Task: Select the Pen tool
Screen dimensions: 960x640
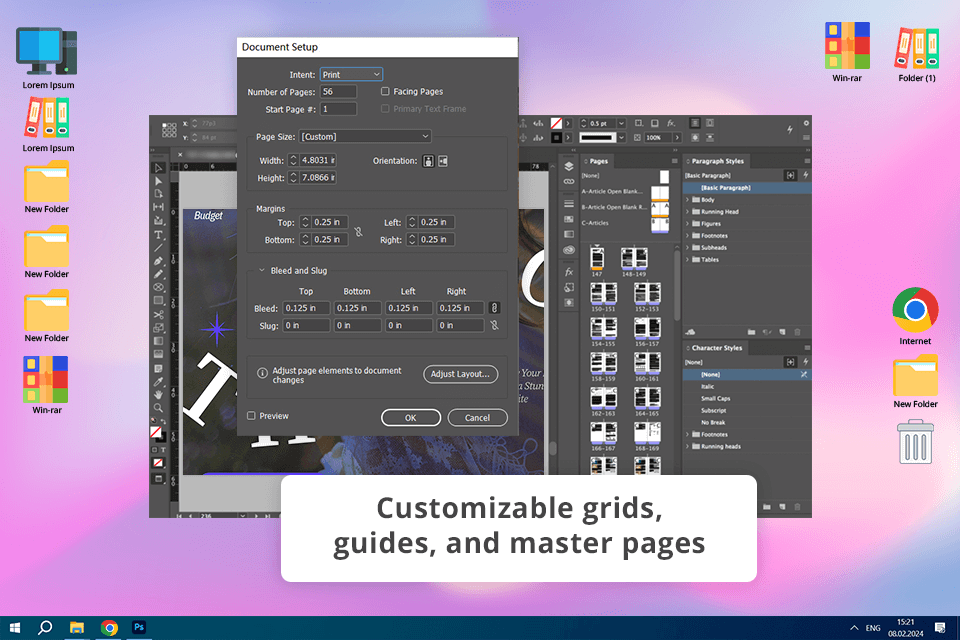Action: coord(159,261)
